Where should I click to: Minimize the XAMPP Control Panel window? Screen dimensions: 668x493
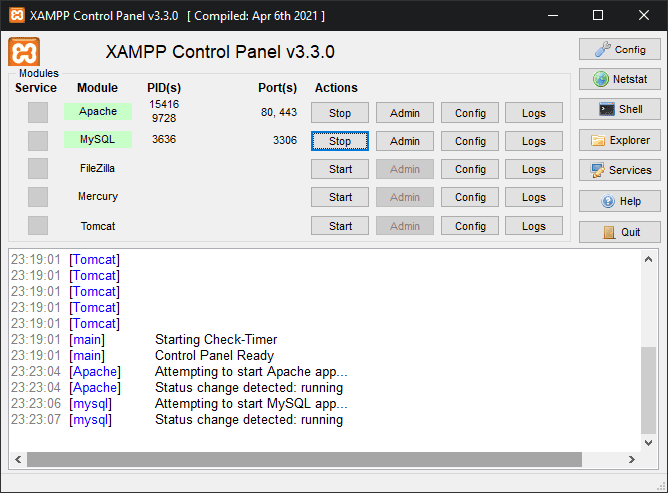click(553, 15)
